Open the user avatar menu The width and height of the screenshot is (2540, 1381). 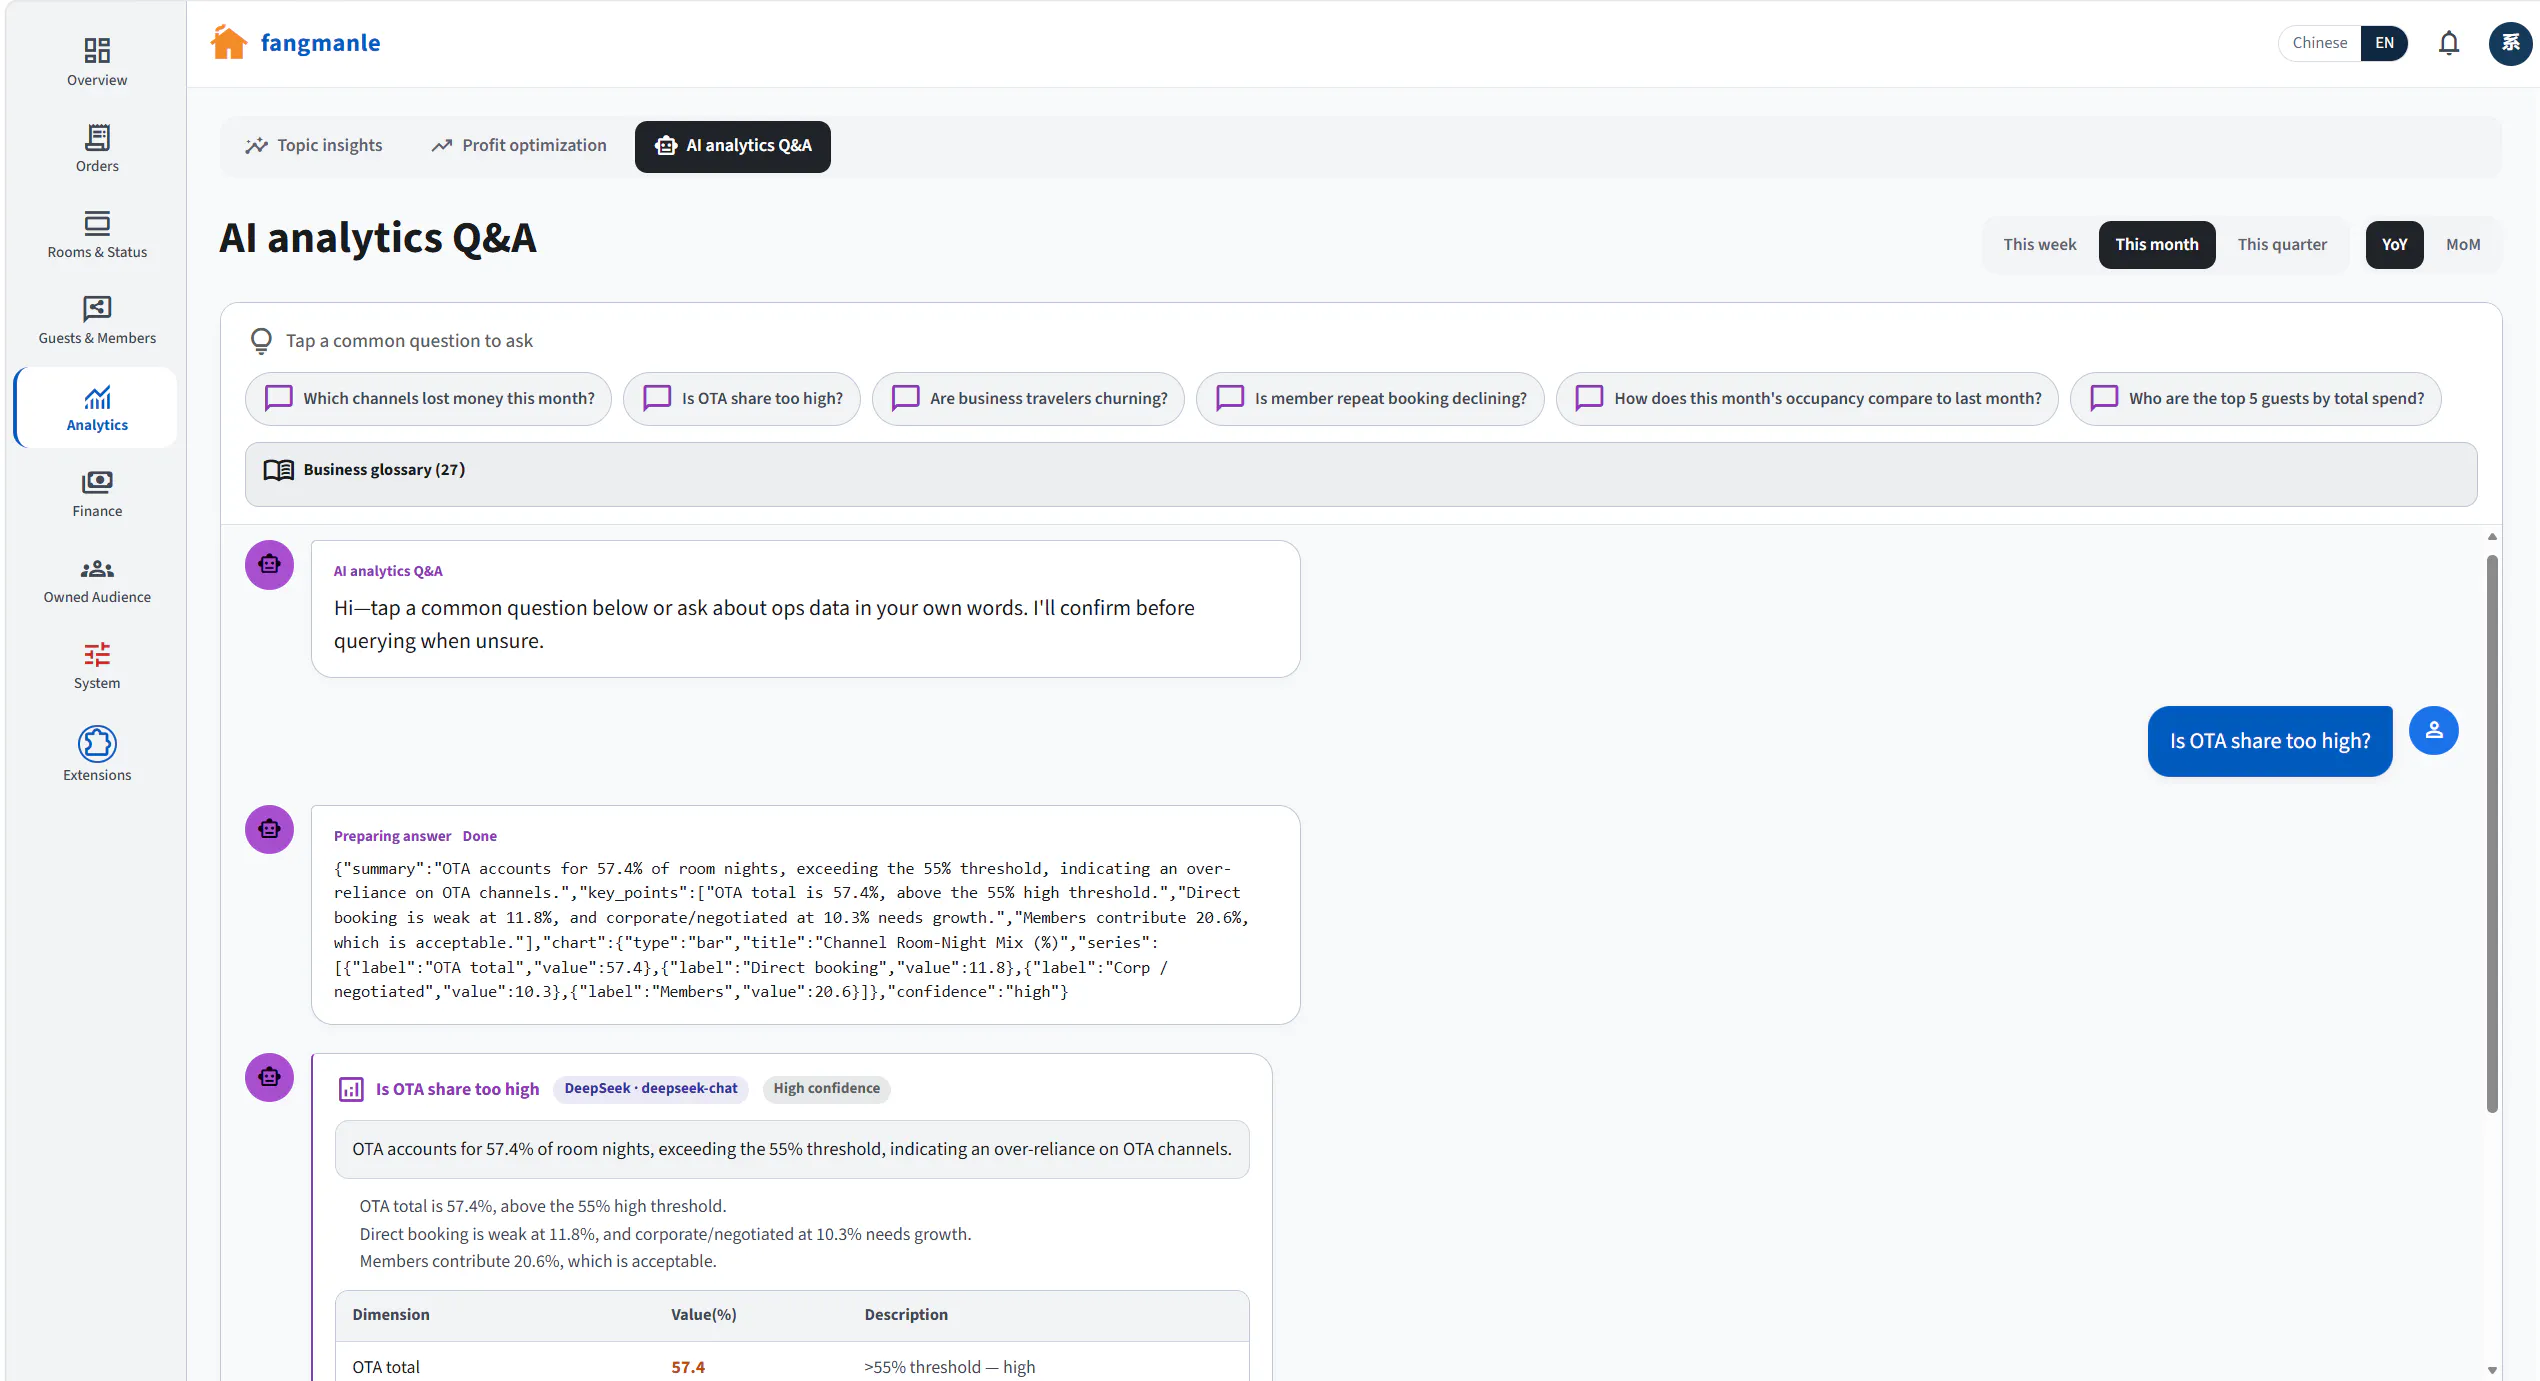pyautogui.click(x=2510, y=43)
